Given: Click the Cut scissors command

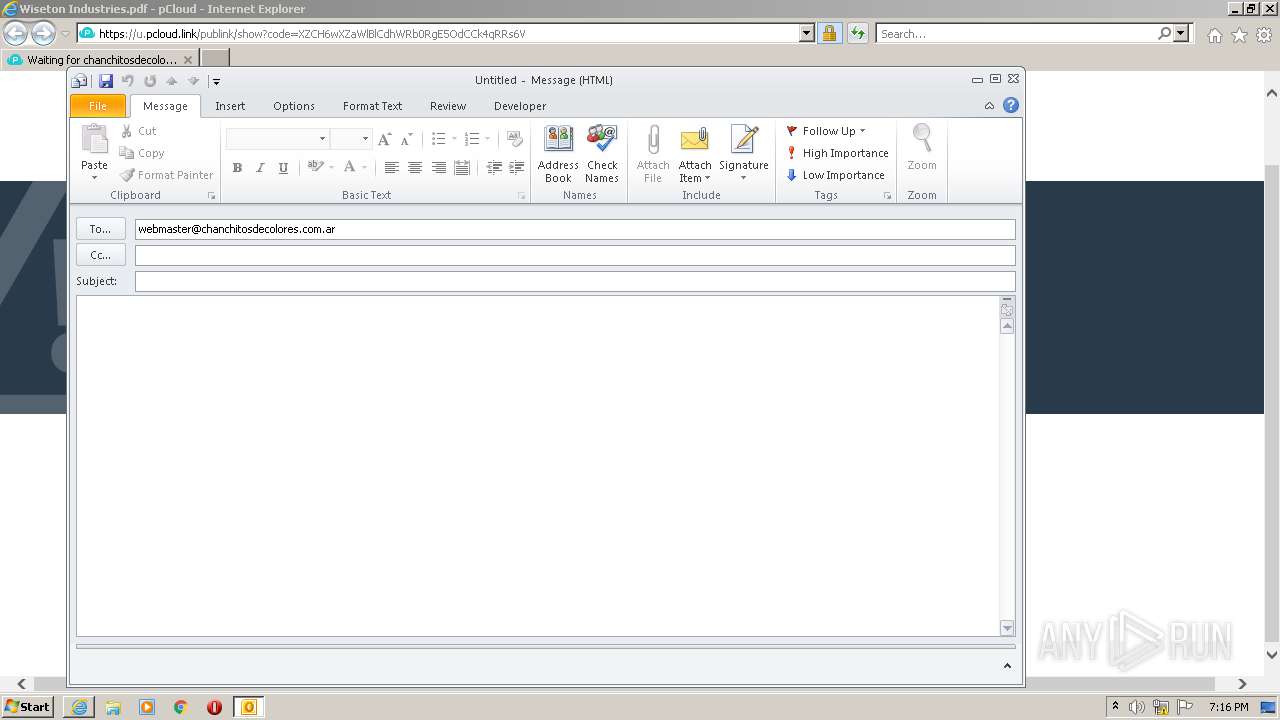Looking at the screenshot, I should (138, 131).
